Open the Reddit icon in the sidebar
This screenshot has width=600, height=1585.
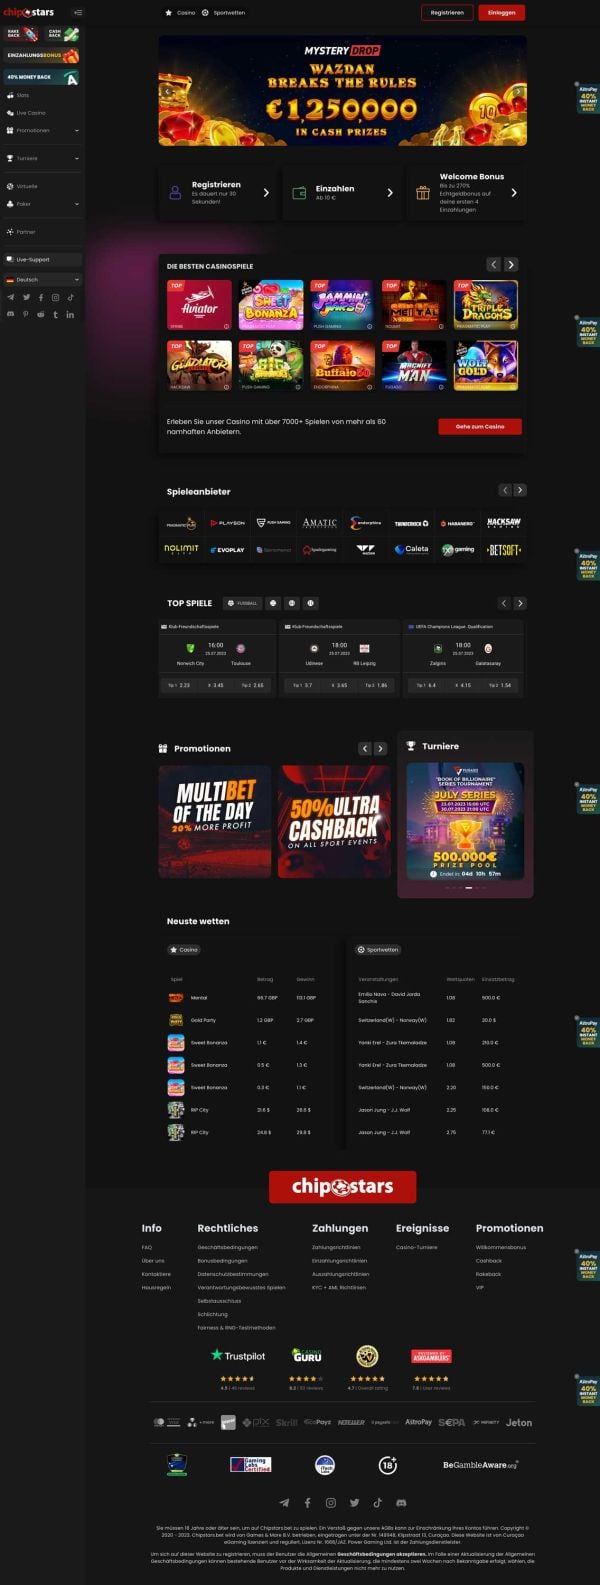pyautogui.click(x=41, y=314)
